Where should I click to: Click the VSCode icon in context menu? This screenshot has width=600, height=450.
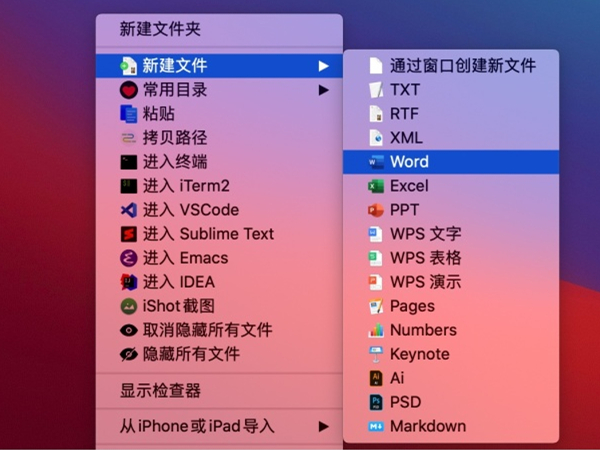tap(128, 210)
